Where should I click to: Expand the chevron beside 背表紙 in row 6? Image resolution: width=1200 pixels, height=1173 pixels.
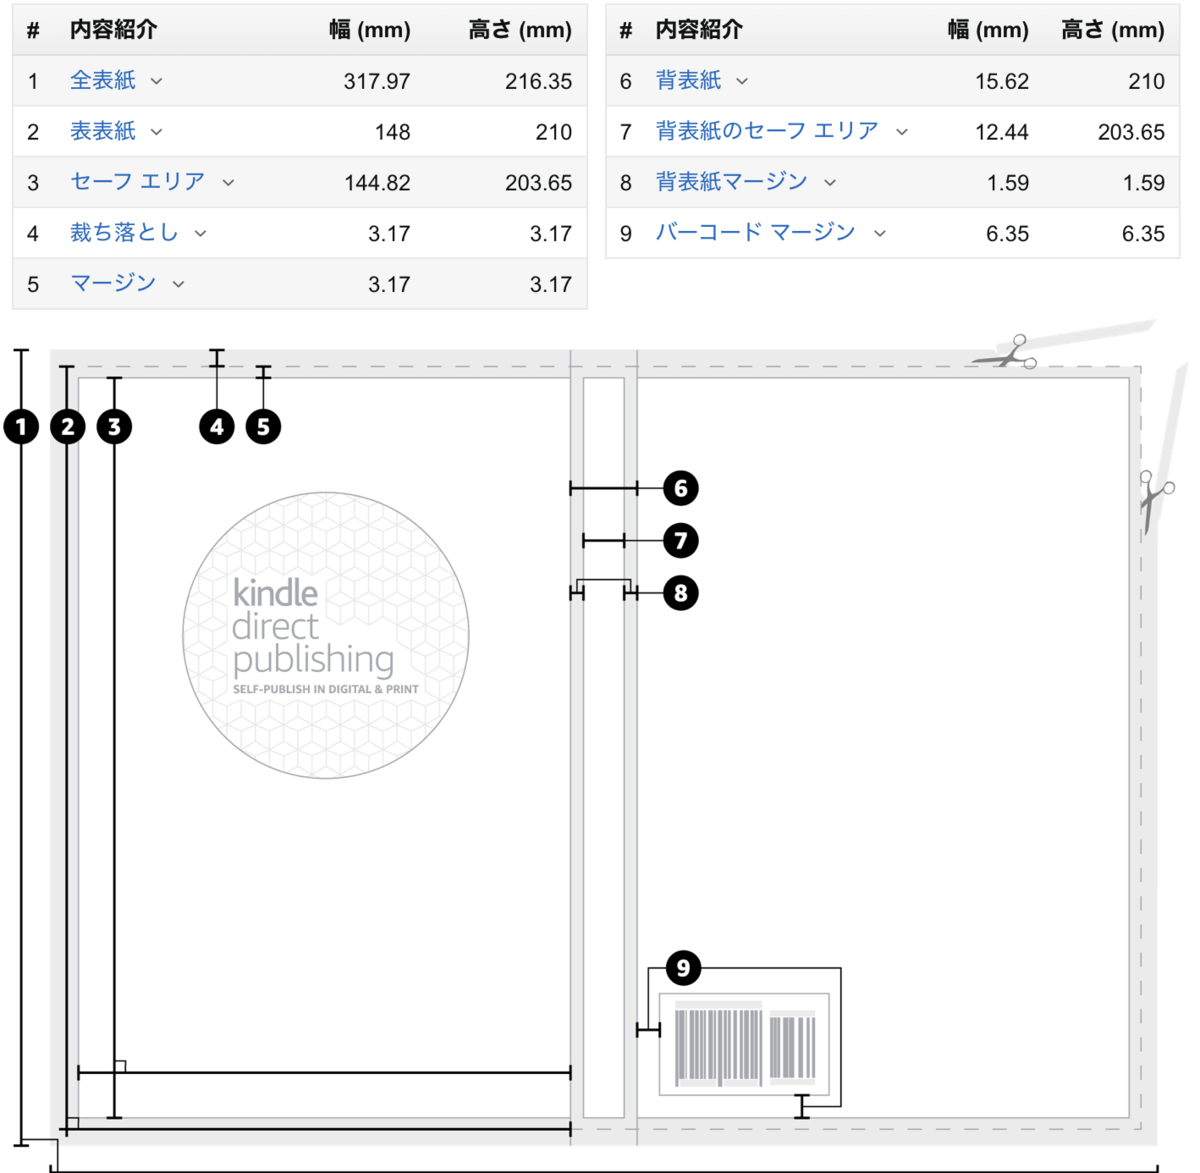tap(742, 82)
